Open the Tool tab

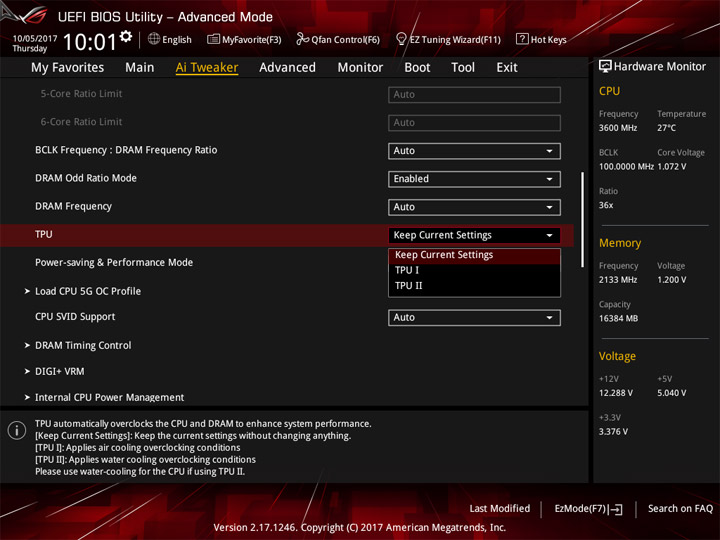pos(463,68)
